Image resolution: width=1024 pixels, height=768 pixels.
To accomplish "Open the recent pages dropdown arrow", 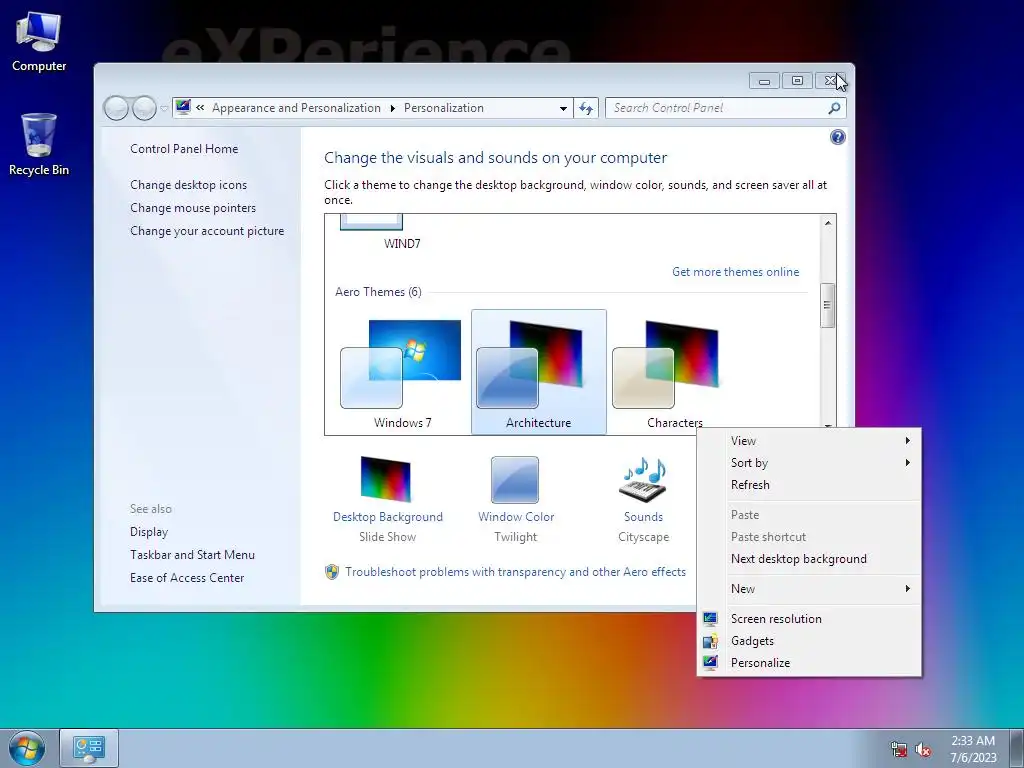I will (164, 108).
